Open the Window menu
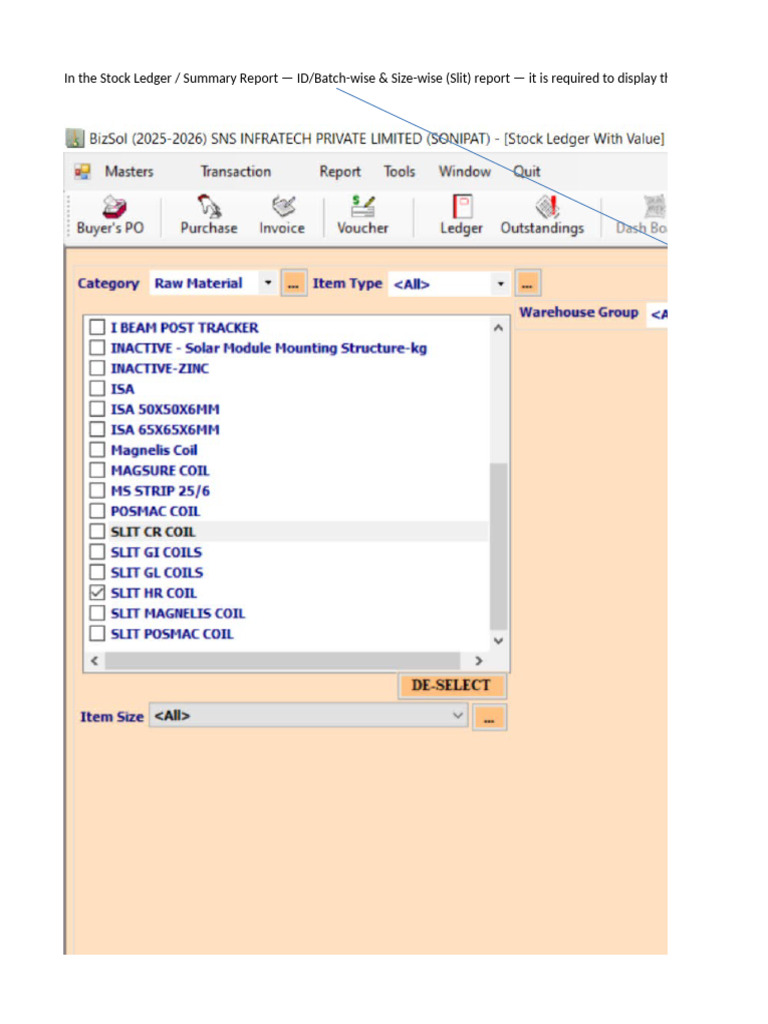Image resolution: width=768 pixels, height=1024 pixels. point(464,172)
